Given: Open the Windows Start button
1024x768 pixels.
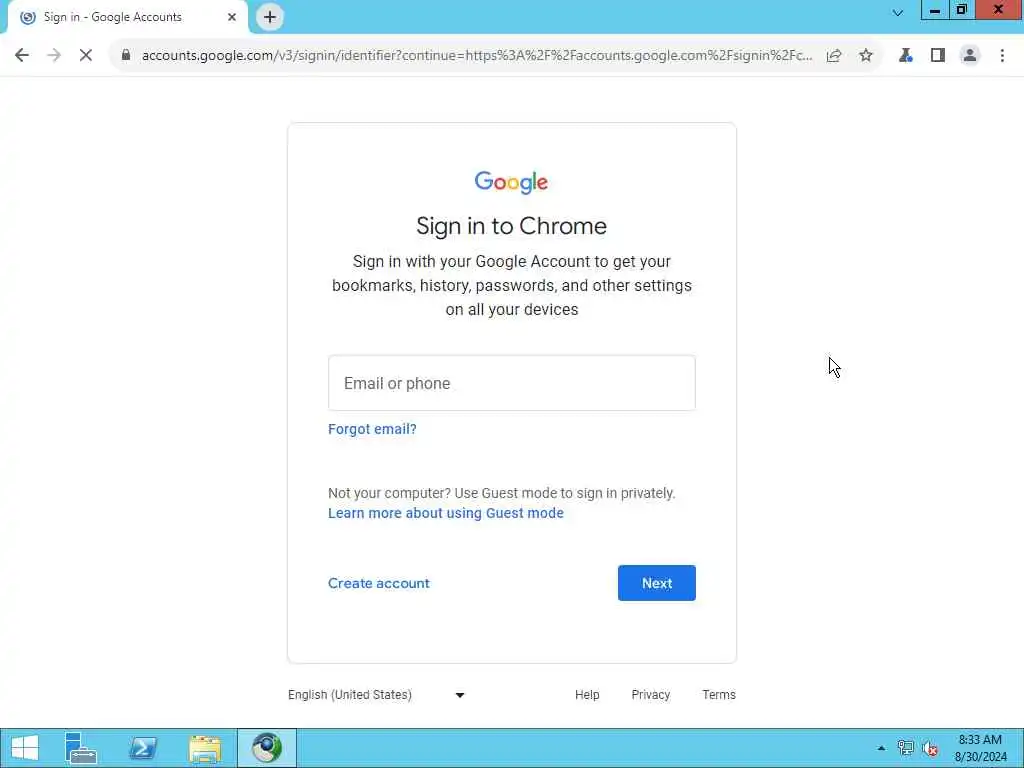Looking at the screenshot, I should coord(25,748).
